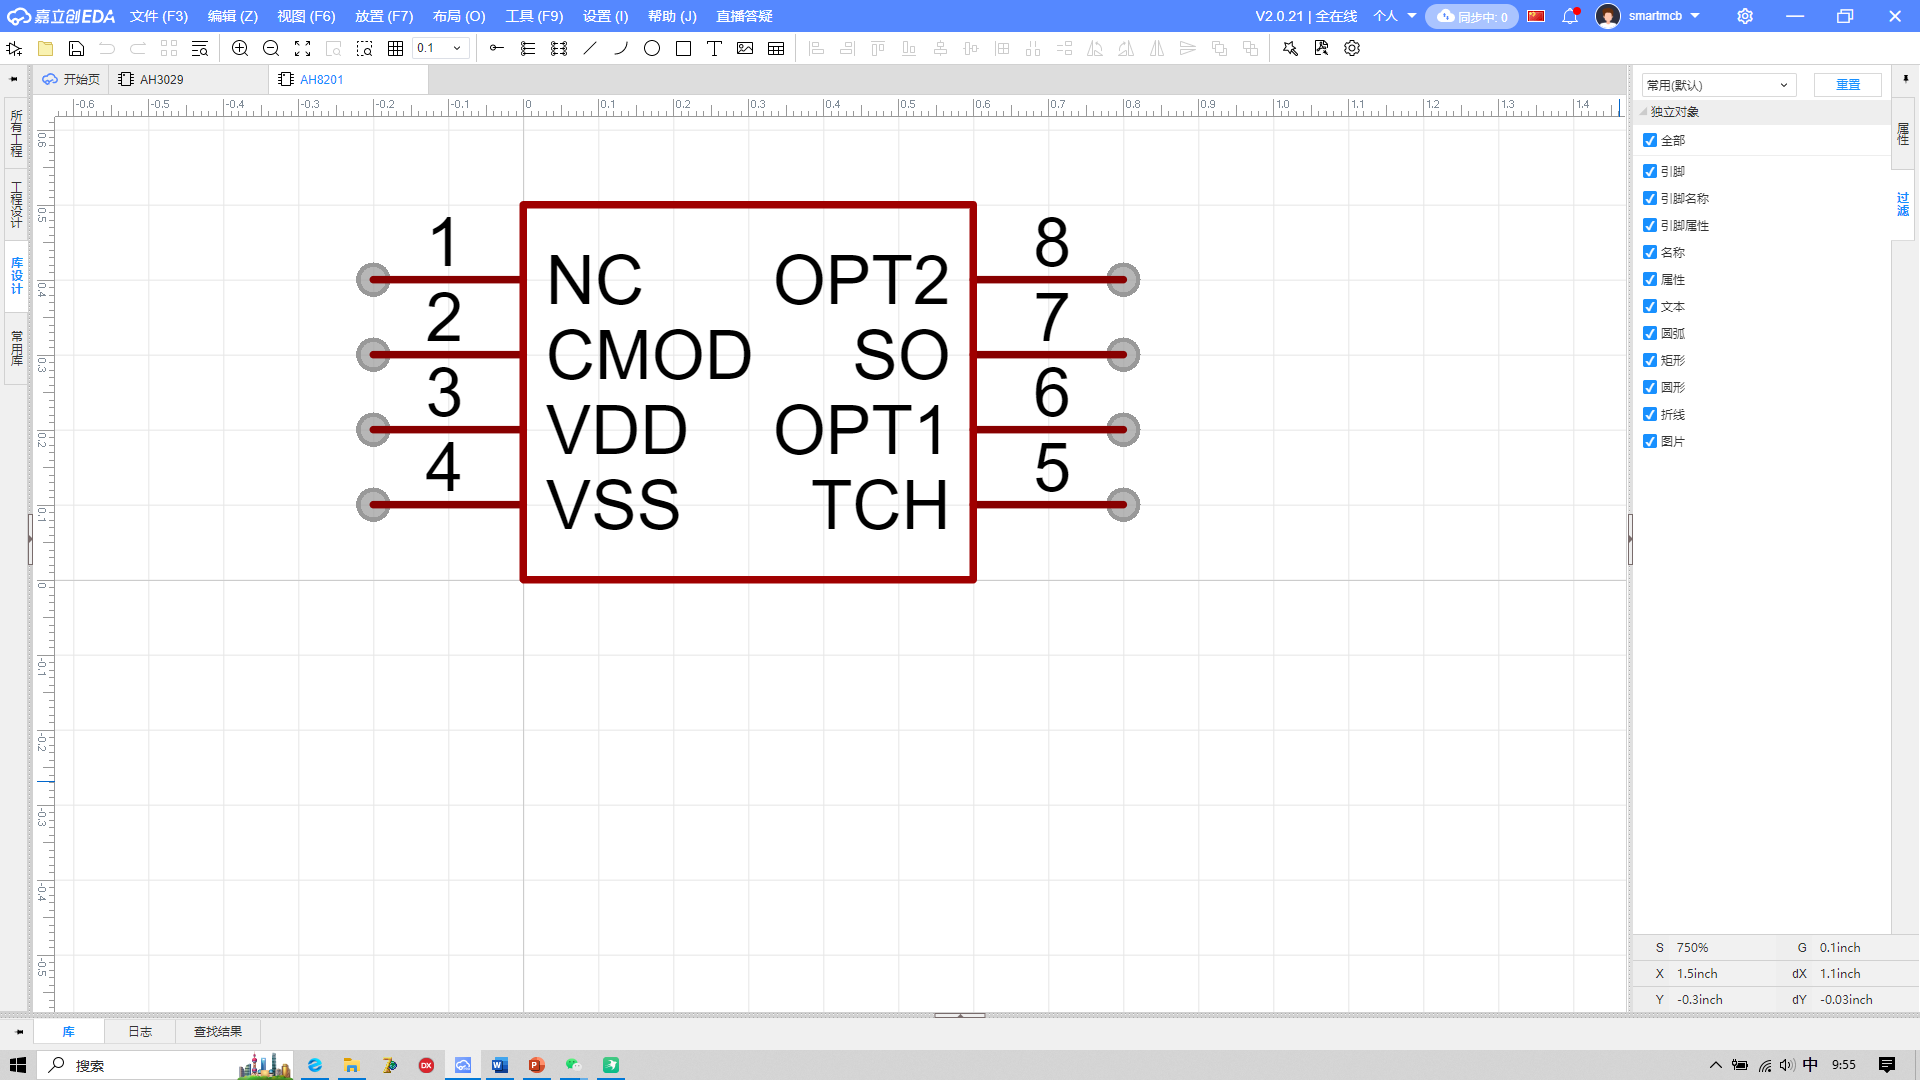1920x1080 pixels.
Task: Open Word from the Windows taskbar
Action: coord(500,1065)
